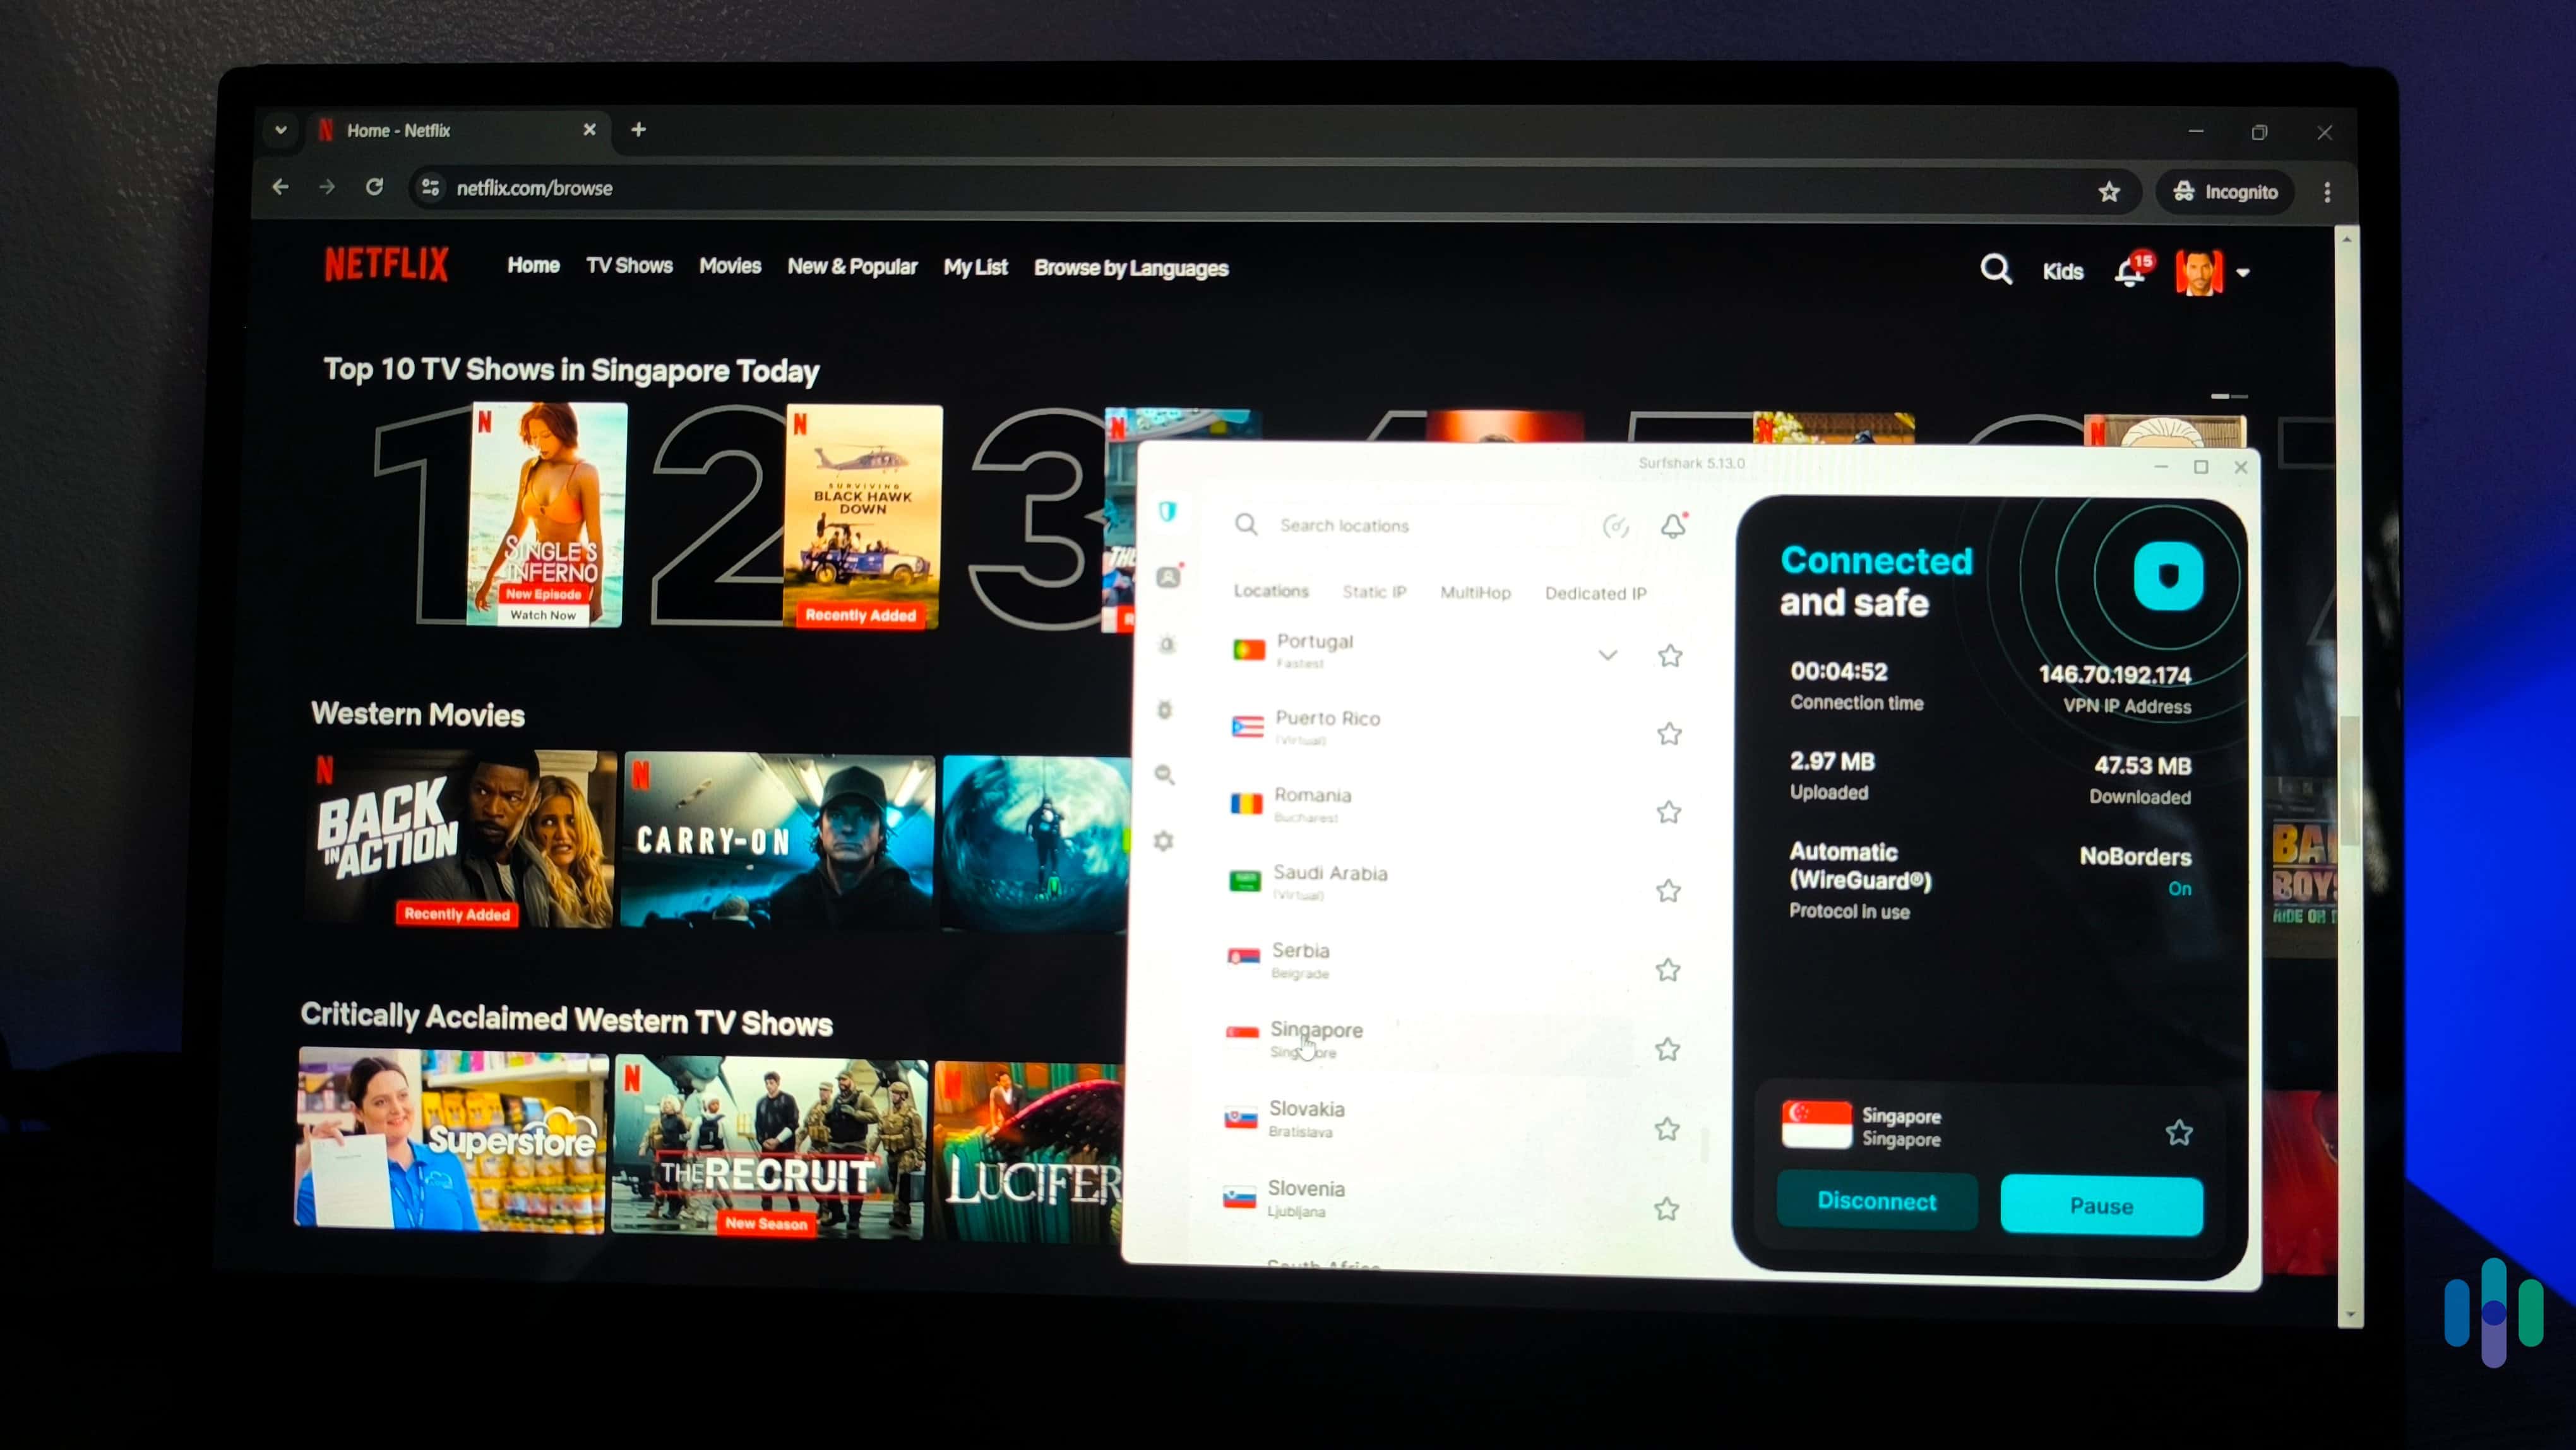Click the Netflix Kids profile icon
Image resolution: width=2576 pixels, height=1450 pixels.
pos(2063,271)
